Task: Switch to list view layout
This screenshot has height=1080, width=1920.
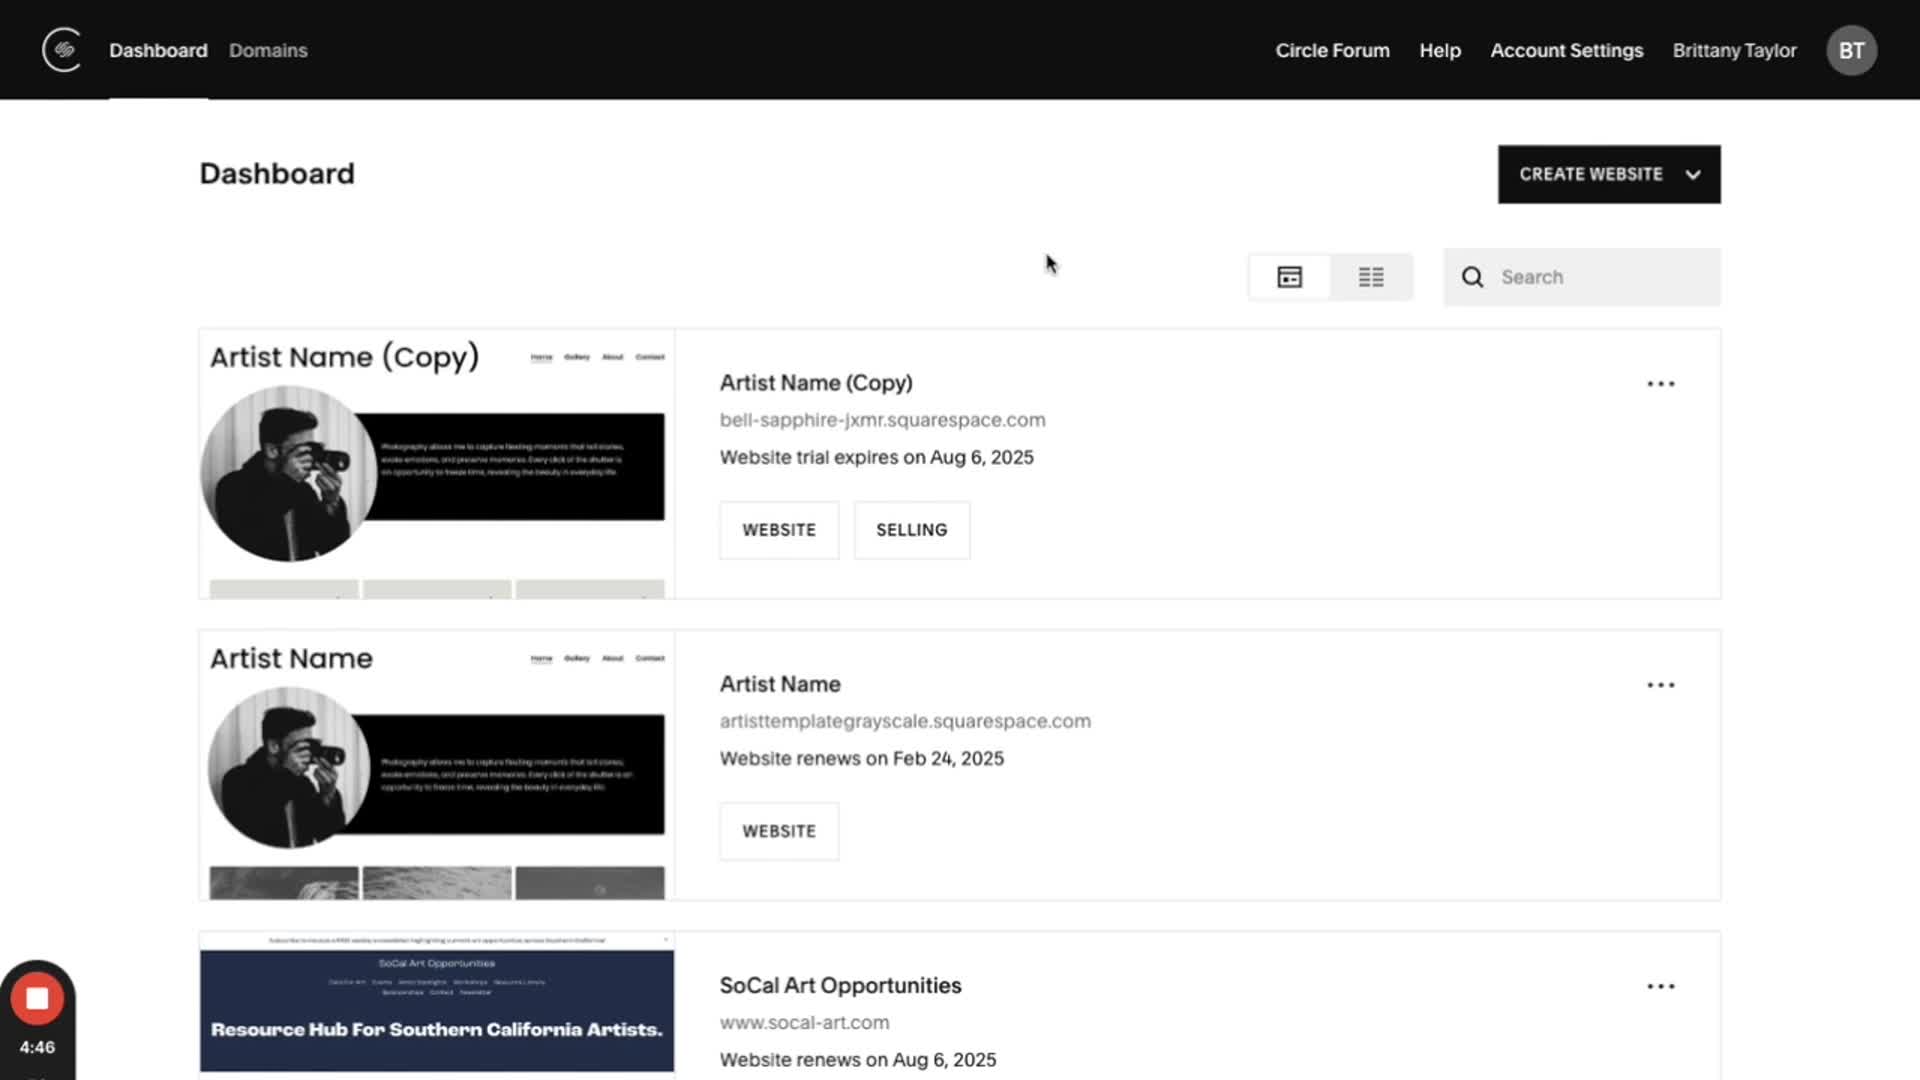Action: click(1371, 277)
